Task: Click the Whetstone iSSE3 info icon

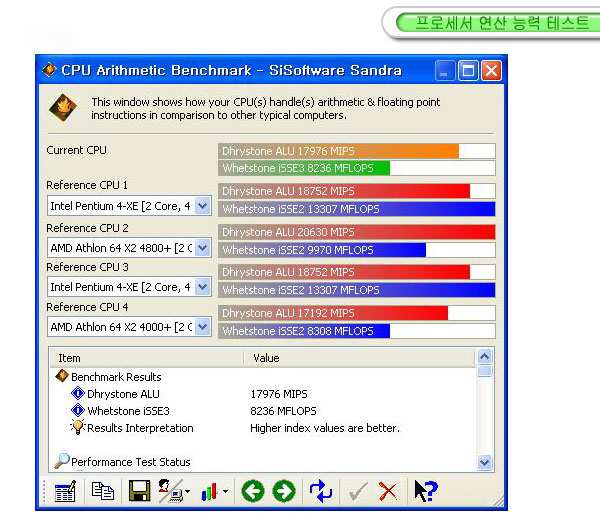Action: click(78, 410)
